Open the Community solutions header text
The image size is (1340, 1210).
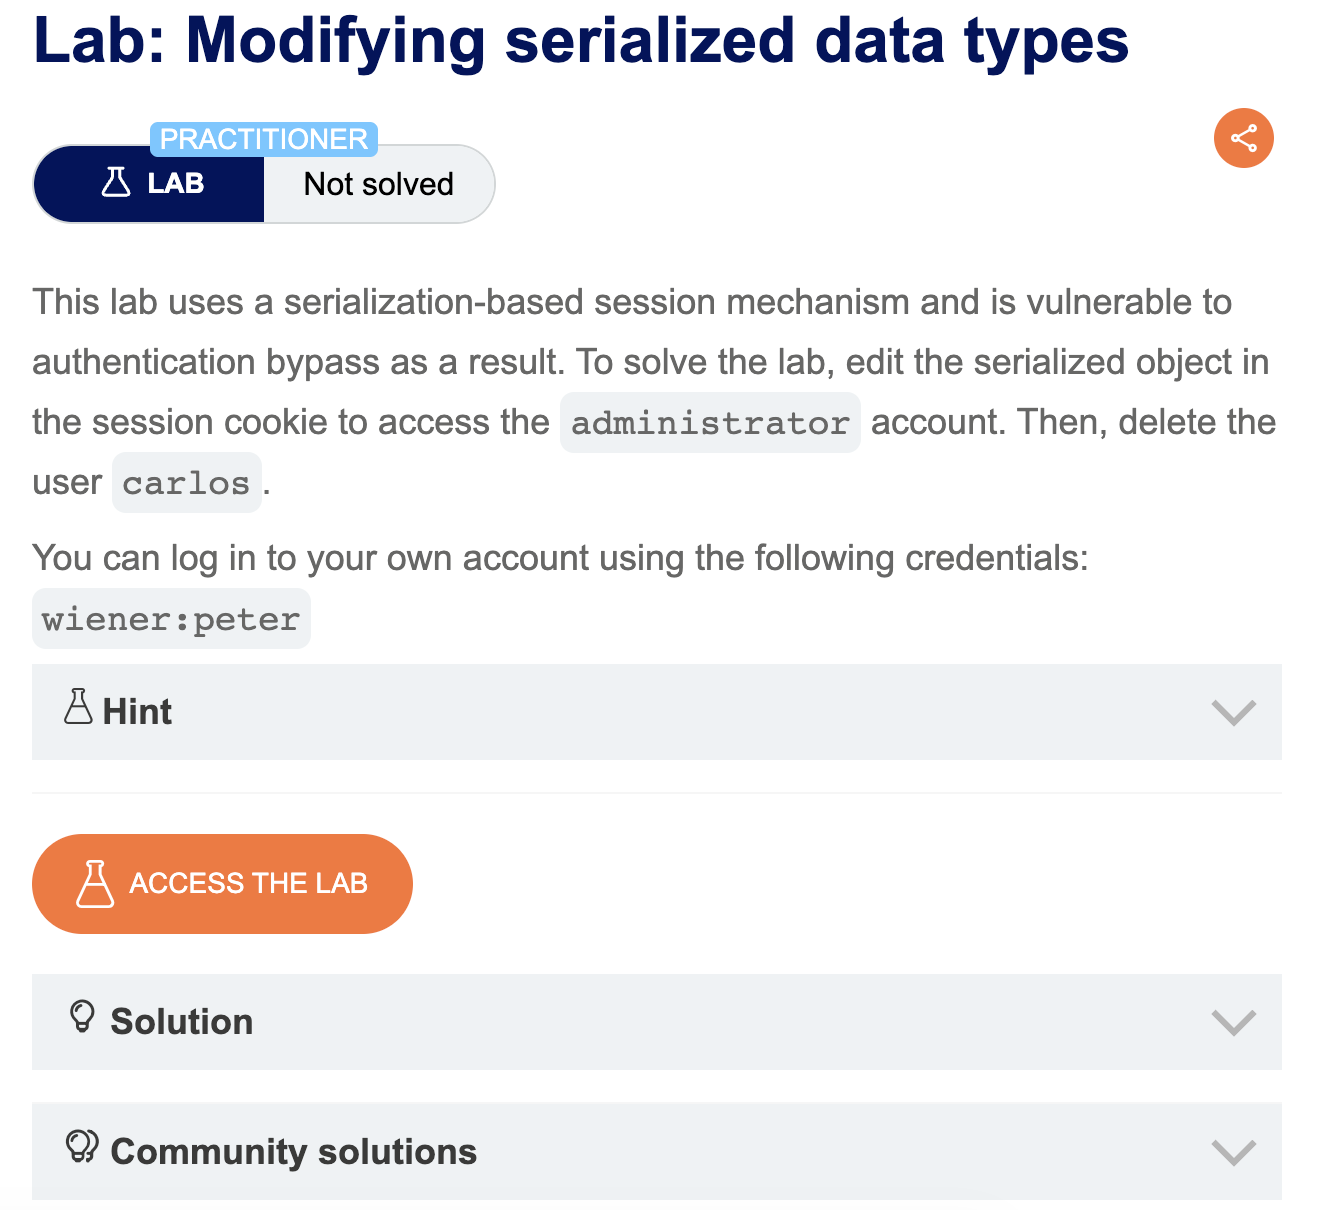(293, 1152)
